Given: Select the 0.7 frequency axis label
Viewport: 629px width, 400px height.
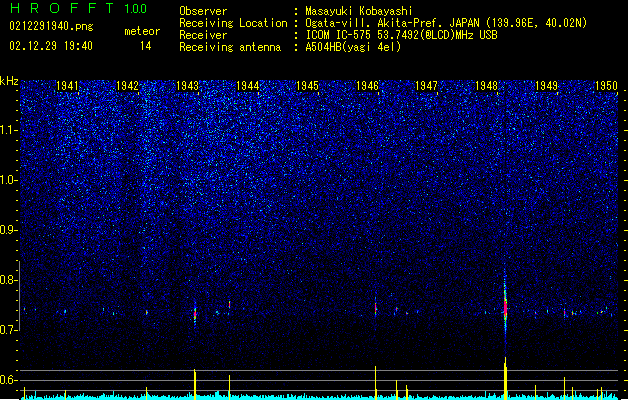Looking at the screenshot, I should [8, 330].
